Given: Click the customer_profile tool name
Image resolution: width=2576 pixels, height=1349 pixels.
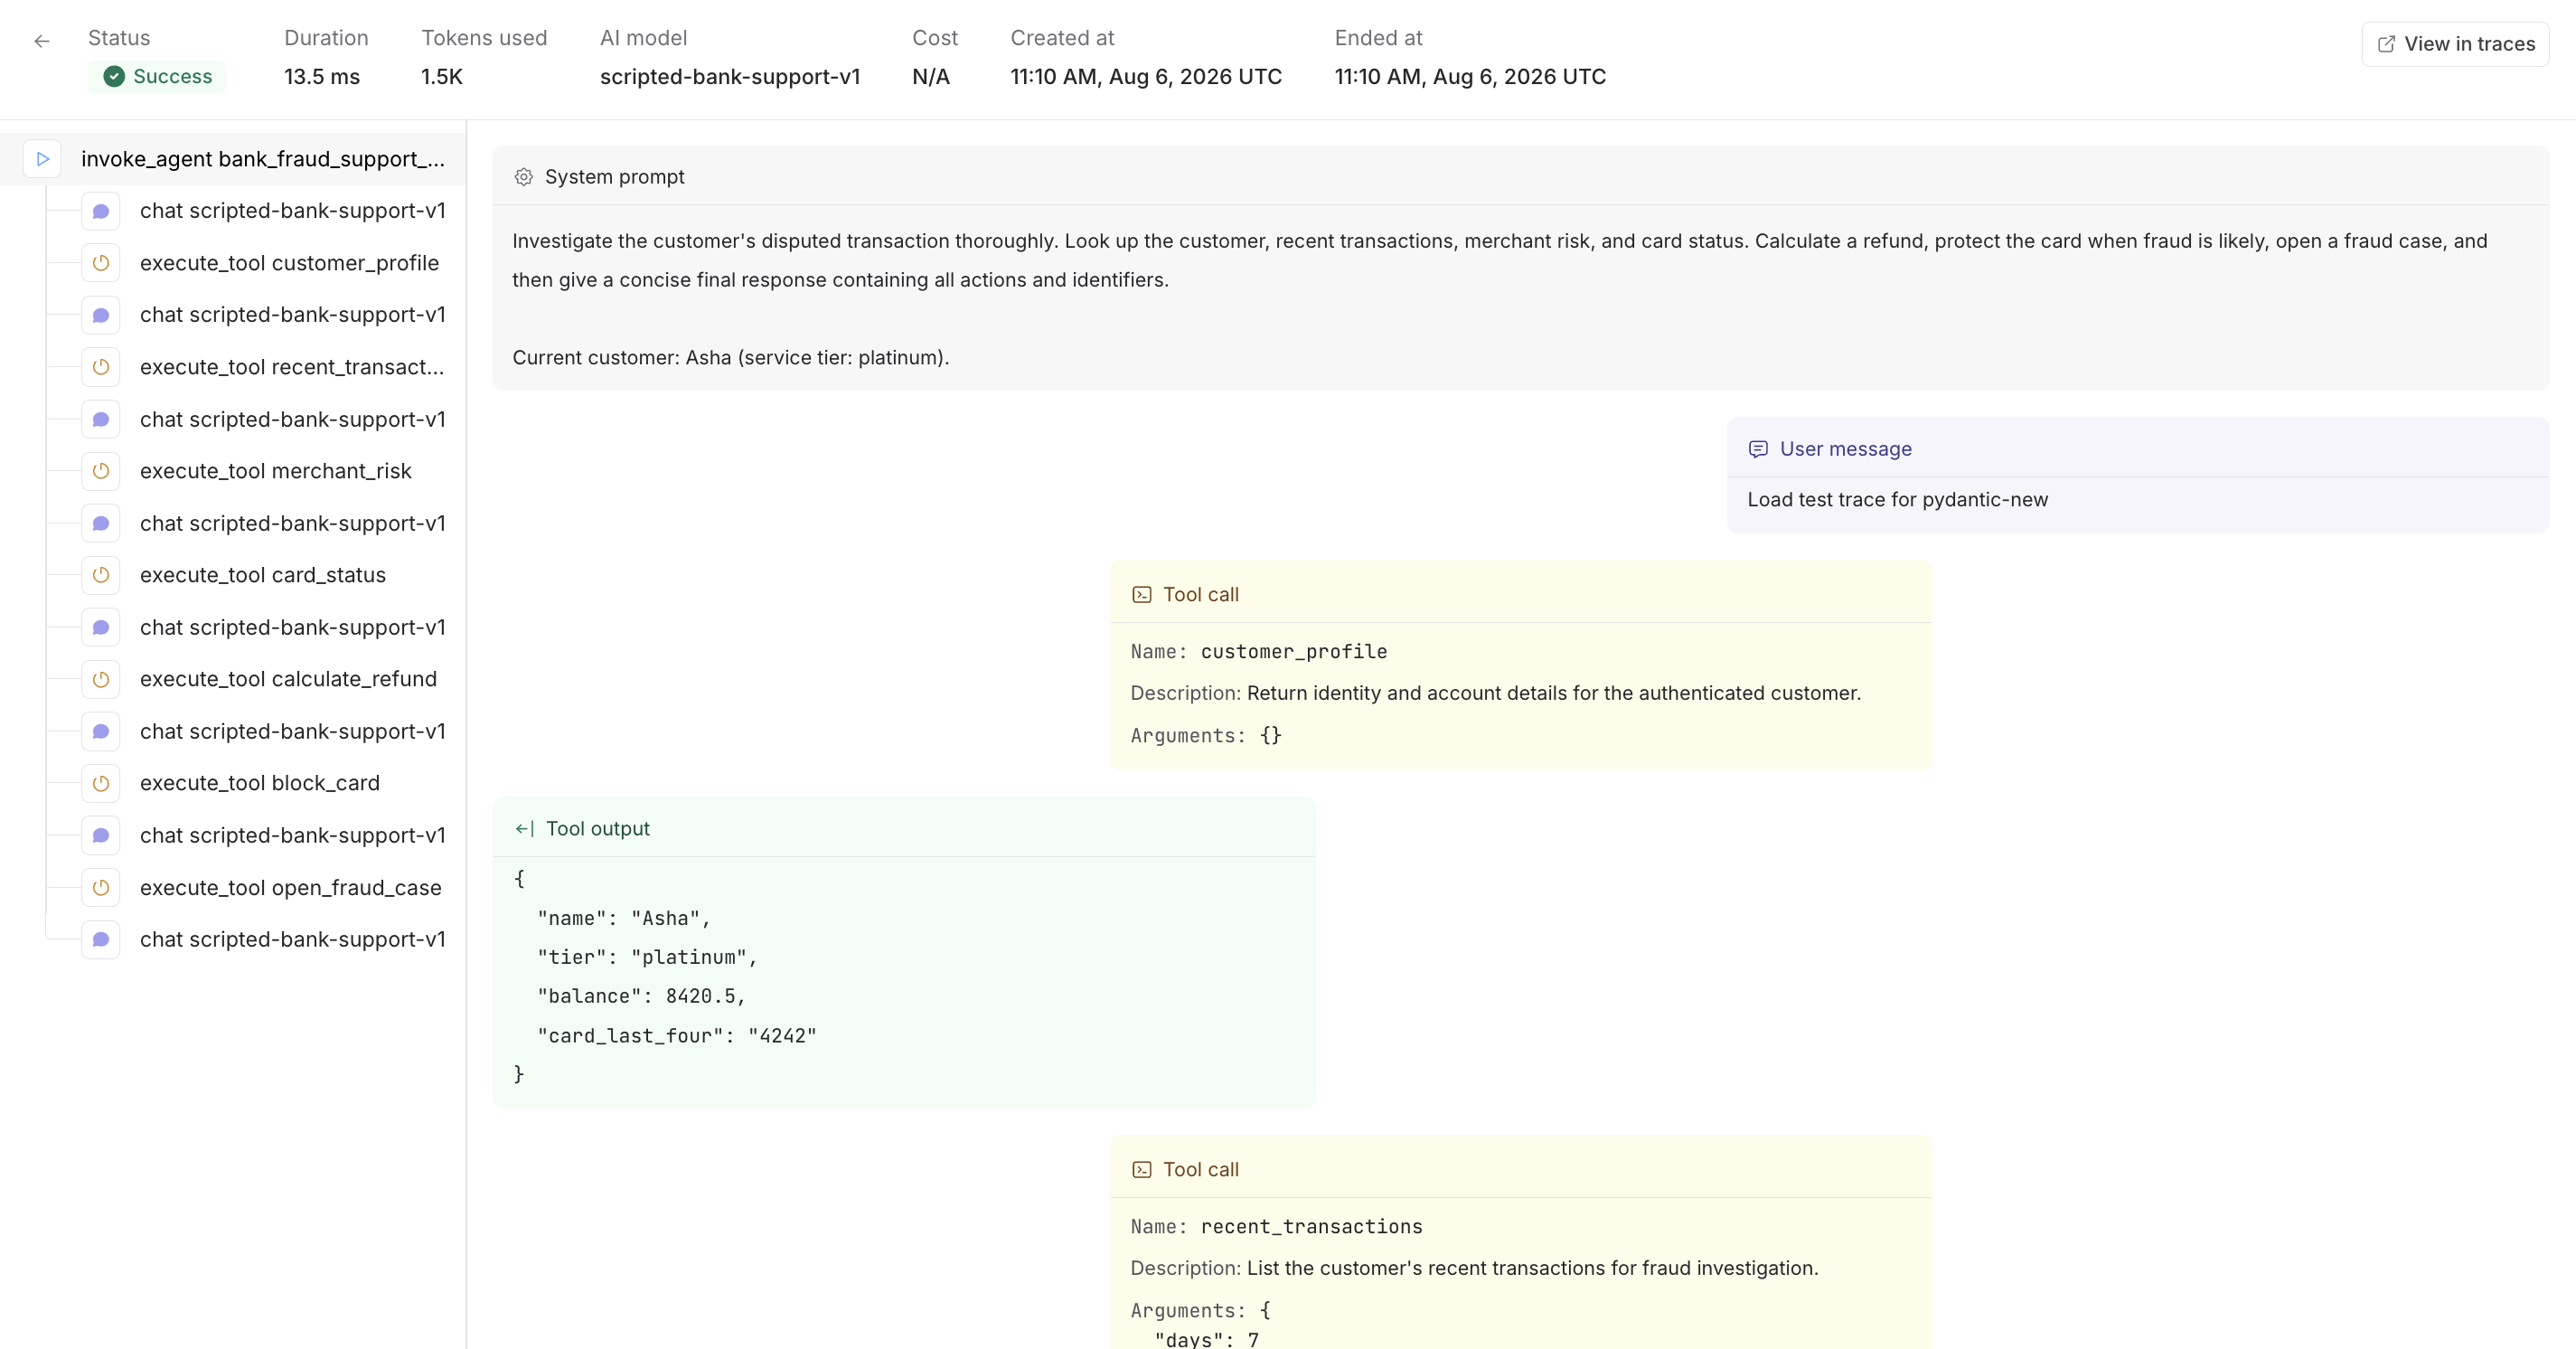Looking at the screenshot, I should [1293, 652].
